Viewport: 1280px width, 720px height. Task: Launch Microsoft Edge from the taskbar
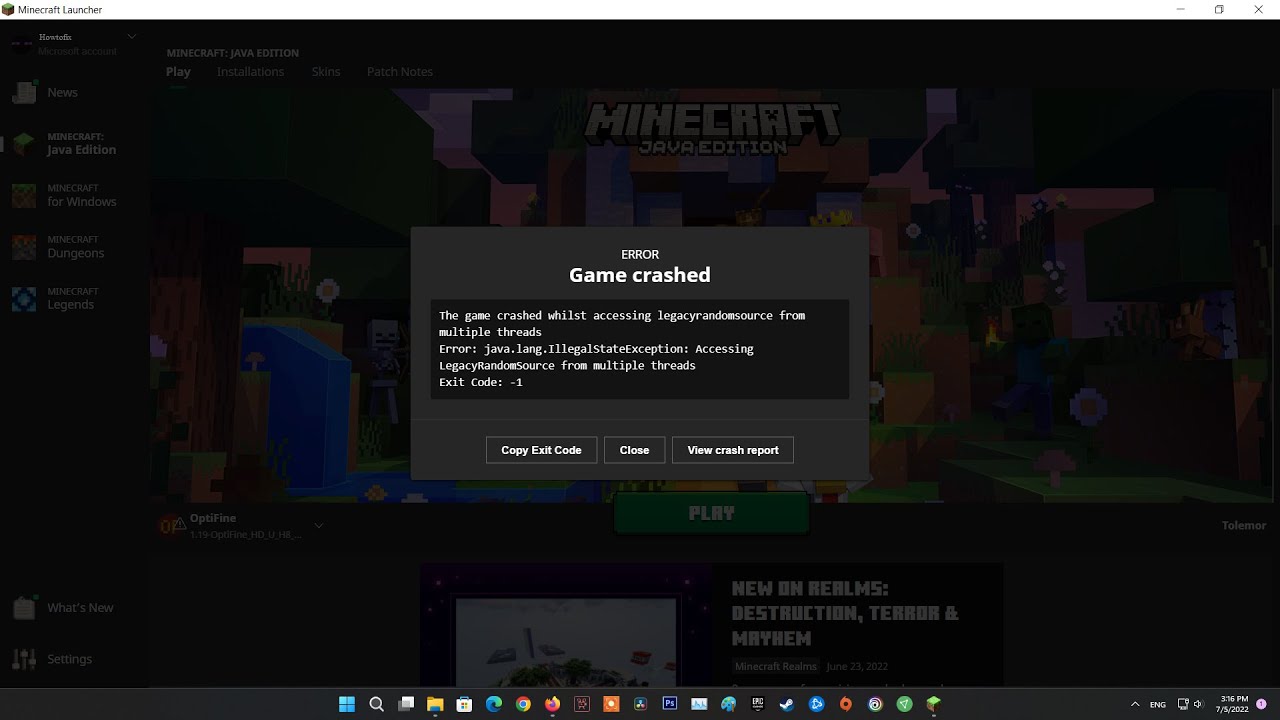click(494, 704)
